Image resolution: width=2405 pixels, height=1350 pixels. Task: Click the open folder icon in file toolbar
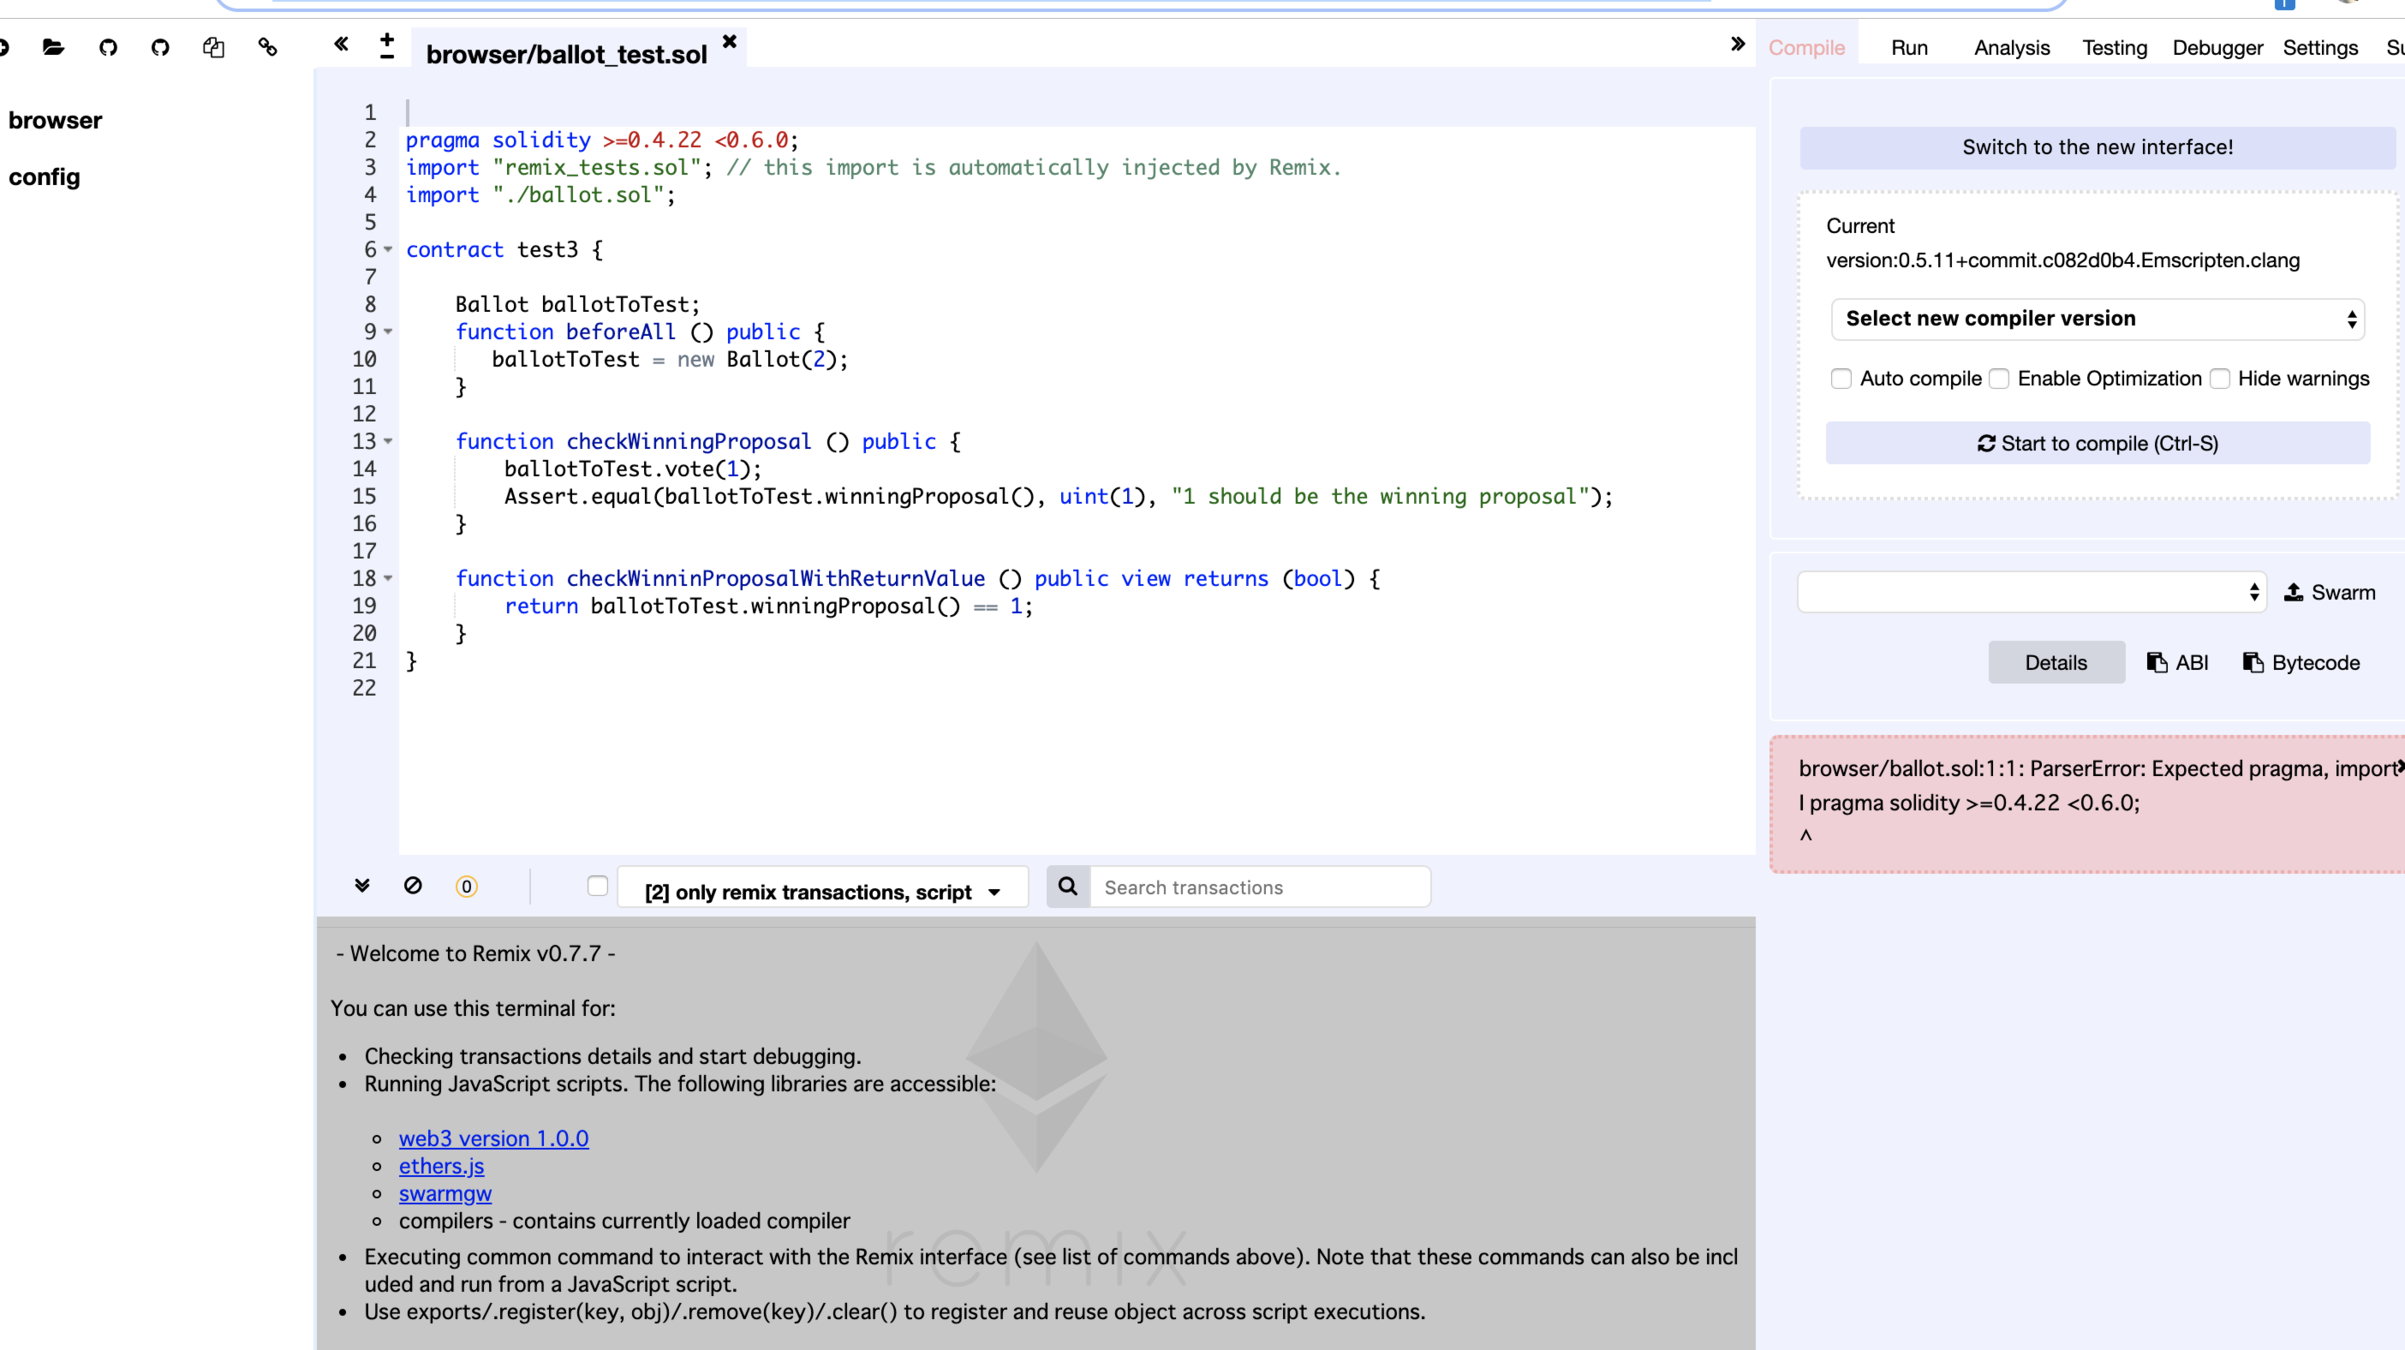click(53, 47)
